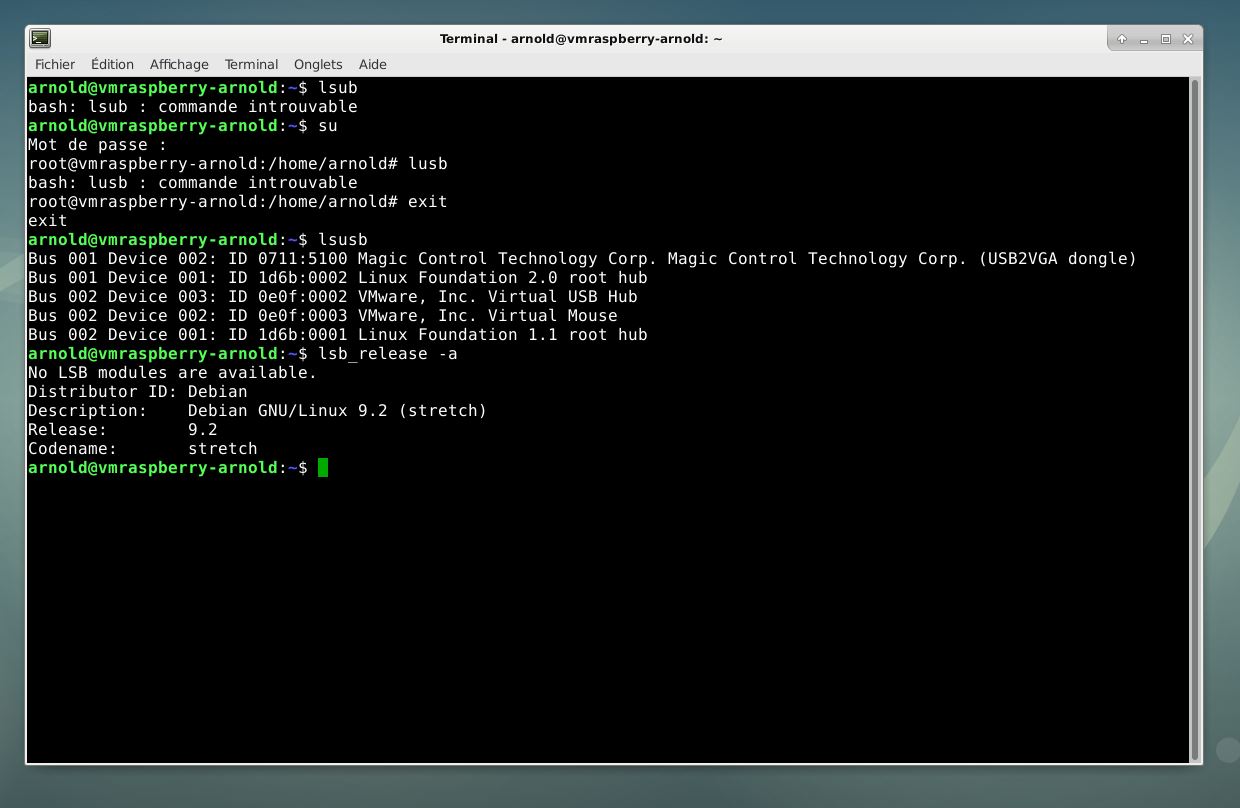This screenshot has width=1240, height=808.
Task: Click 'Debian GNU/Linux 9.2 (stretch)' description
Action: (x=338, y=411)
